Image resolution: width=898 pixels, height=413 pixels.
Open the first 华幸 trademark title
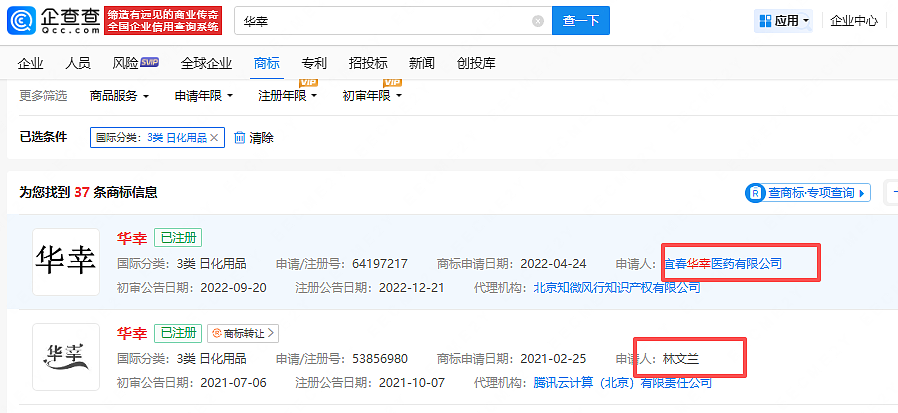coord(132,238)
